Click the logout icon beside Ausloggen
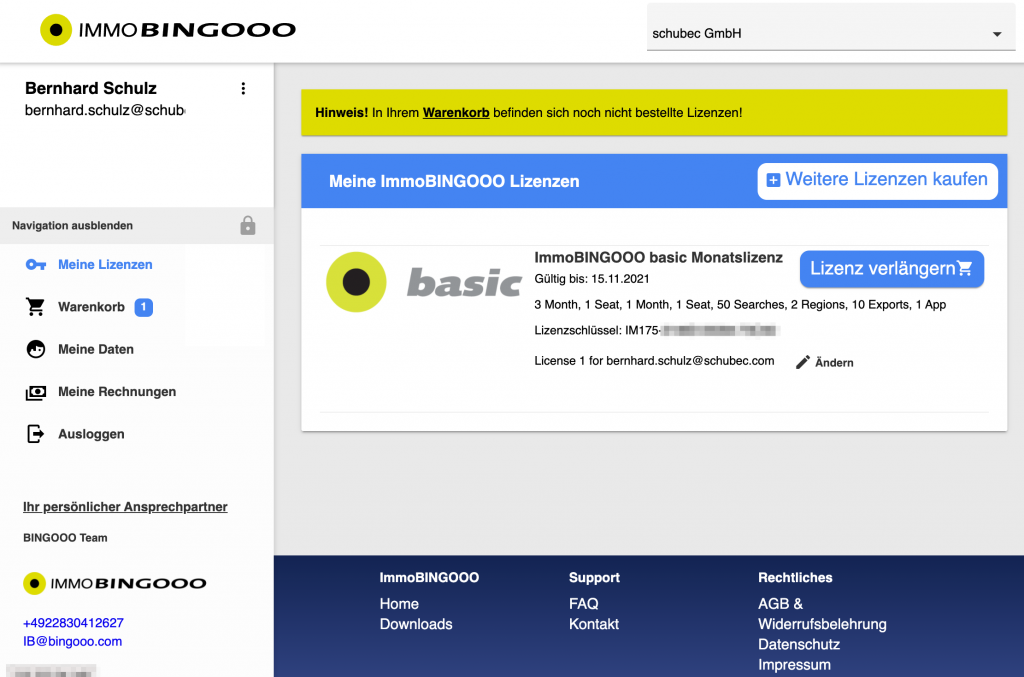The width and height of the screenshot is (1024, 677). coord(35,434)
